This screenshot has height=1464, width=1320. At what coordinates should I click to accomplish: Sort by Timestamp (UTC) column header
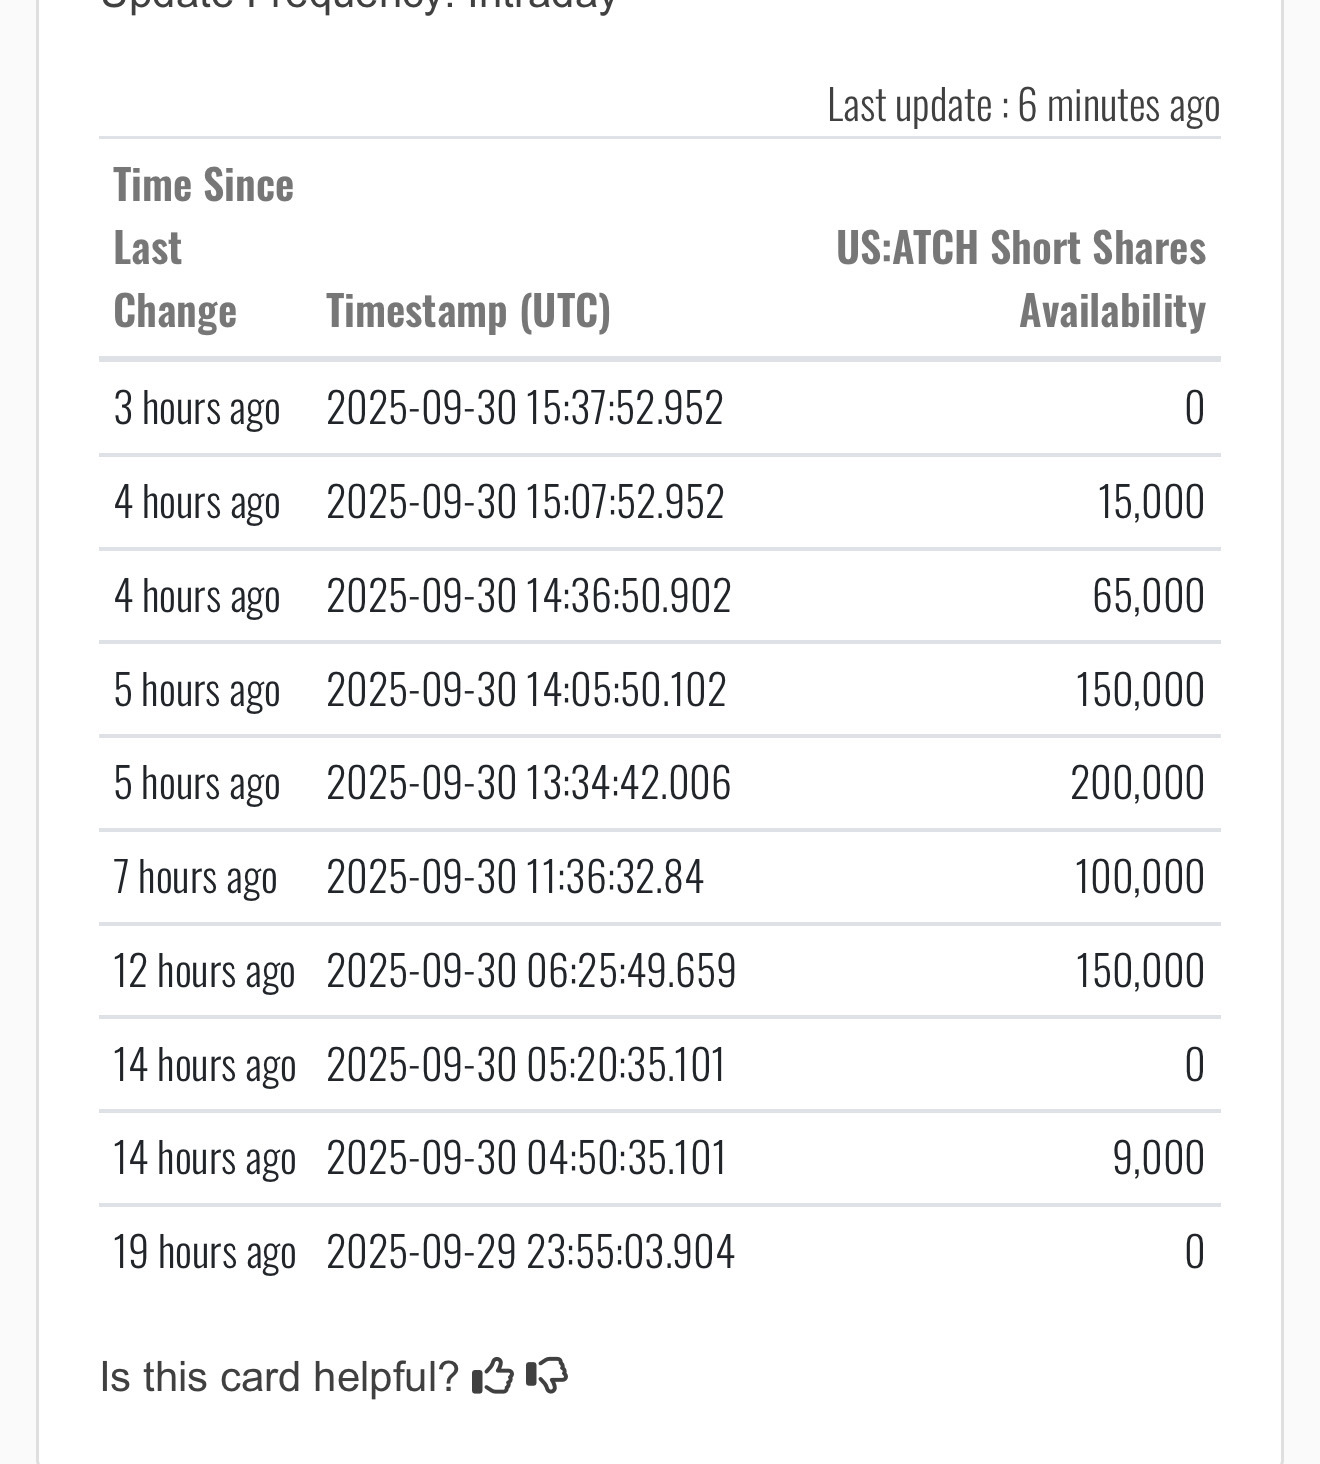(x=468, y=311)
